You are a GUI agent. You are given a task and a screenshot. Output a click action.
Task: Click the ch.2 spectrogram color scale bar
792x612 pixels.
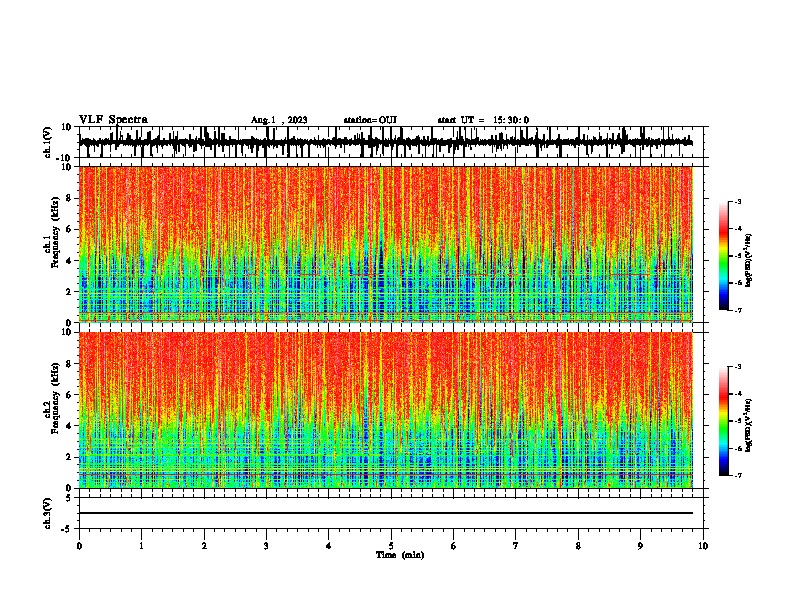point(723,421)
